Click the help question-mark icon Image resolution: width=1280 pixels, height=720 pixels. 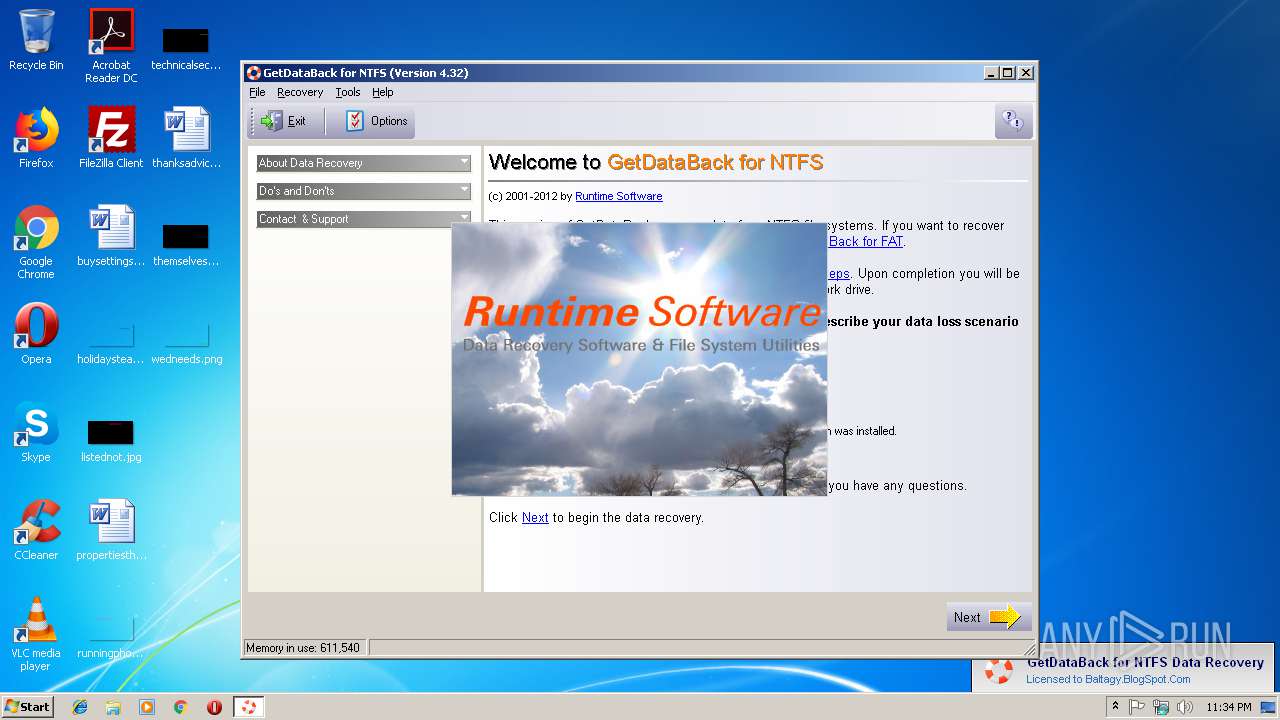click(1013, 121)
